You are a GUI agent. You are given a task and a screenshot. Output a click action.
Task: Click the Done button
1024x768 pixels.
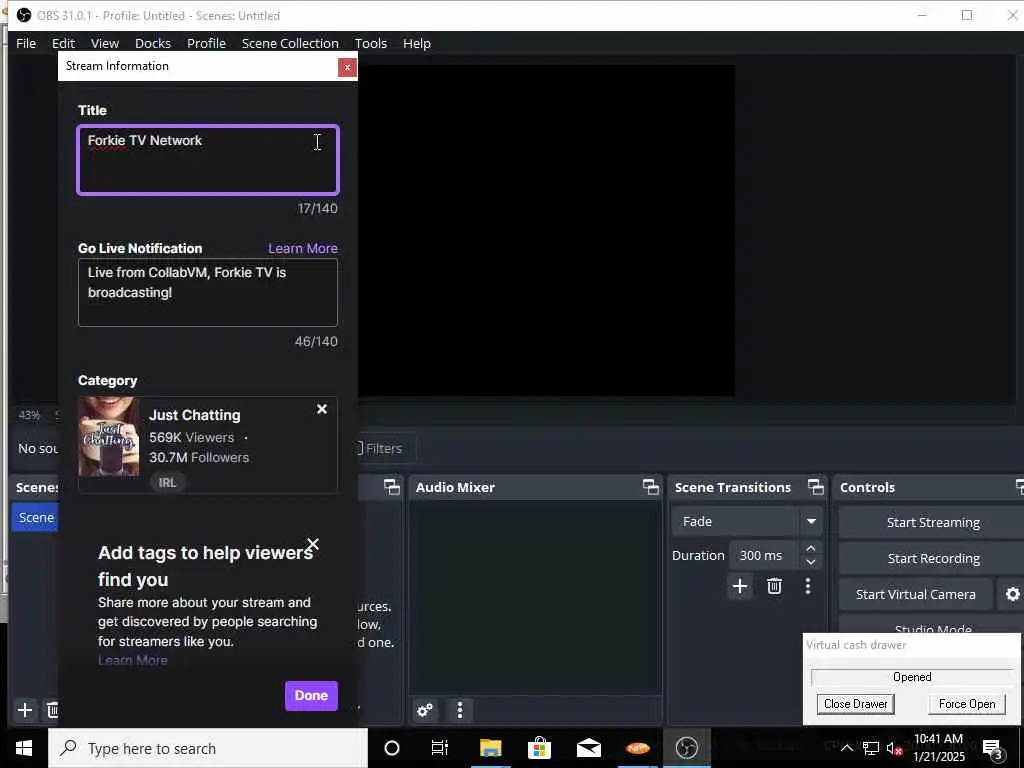[x=311, y=696]
